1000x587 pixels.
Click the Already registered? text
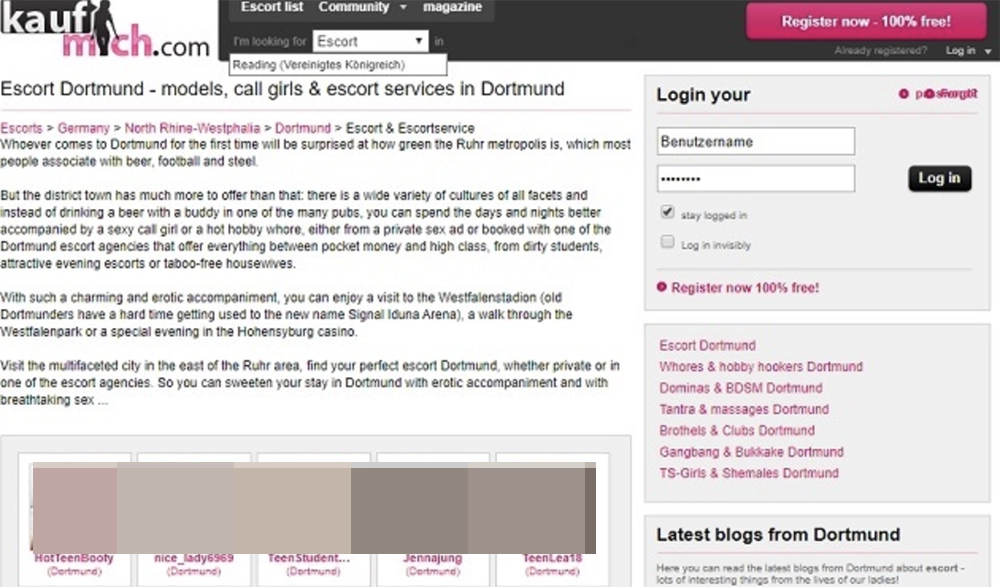[881, 50]
